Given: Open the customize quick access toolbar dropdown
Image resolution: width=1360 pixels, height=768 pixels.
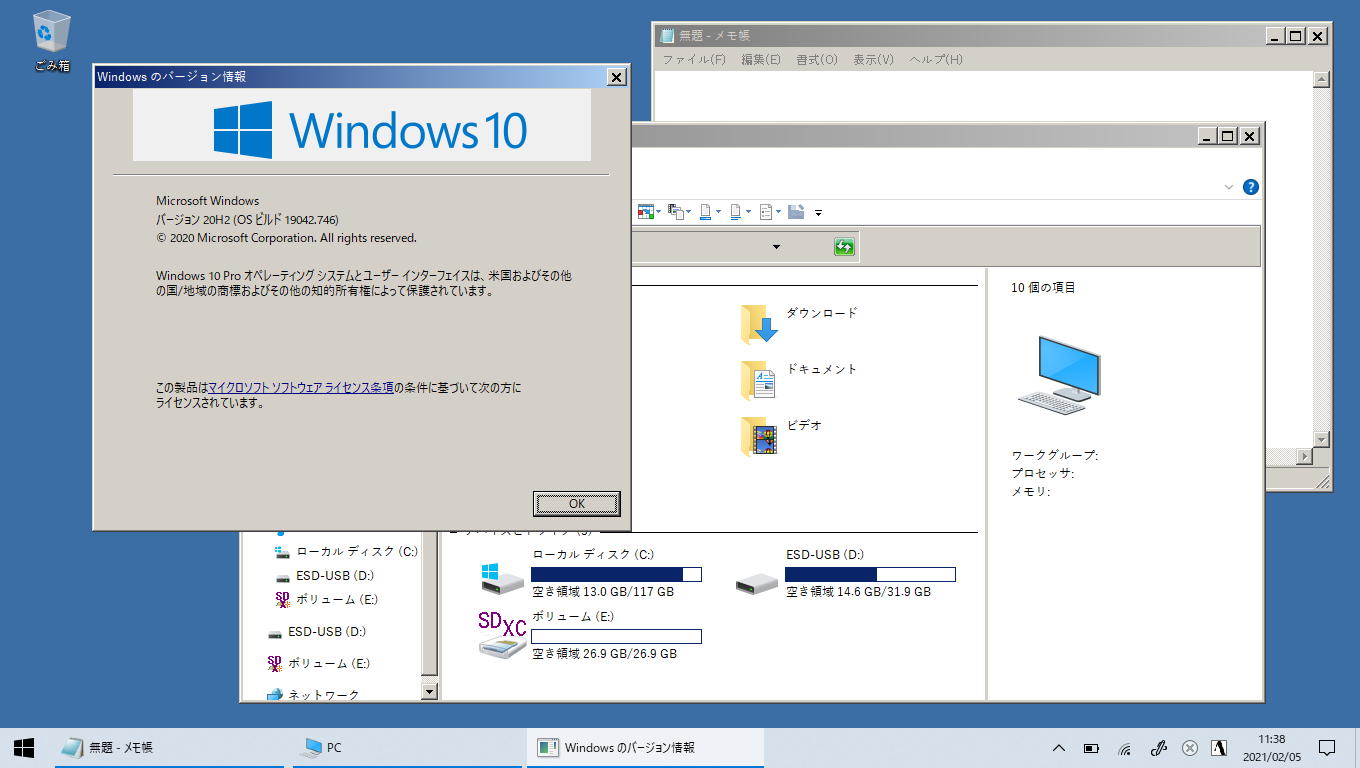Looking at the screenshot, I should tap(818, 213).
